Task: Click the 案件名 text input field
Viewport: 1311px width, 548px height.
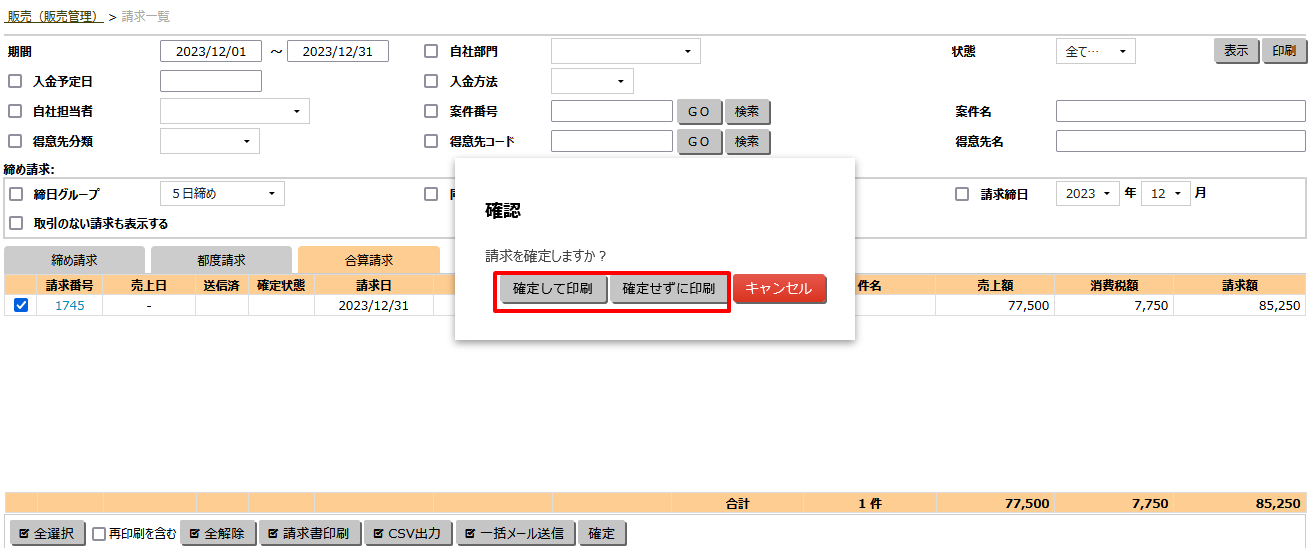Action: click(1180, 112)
